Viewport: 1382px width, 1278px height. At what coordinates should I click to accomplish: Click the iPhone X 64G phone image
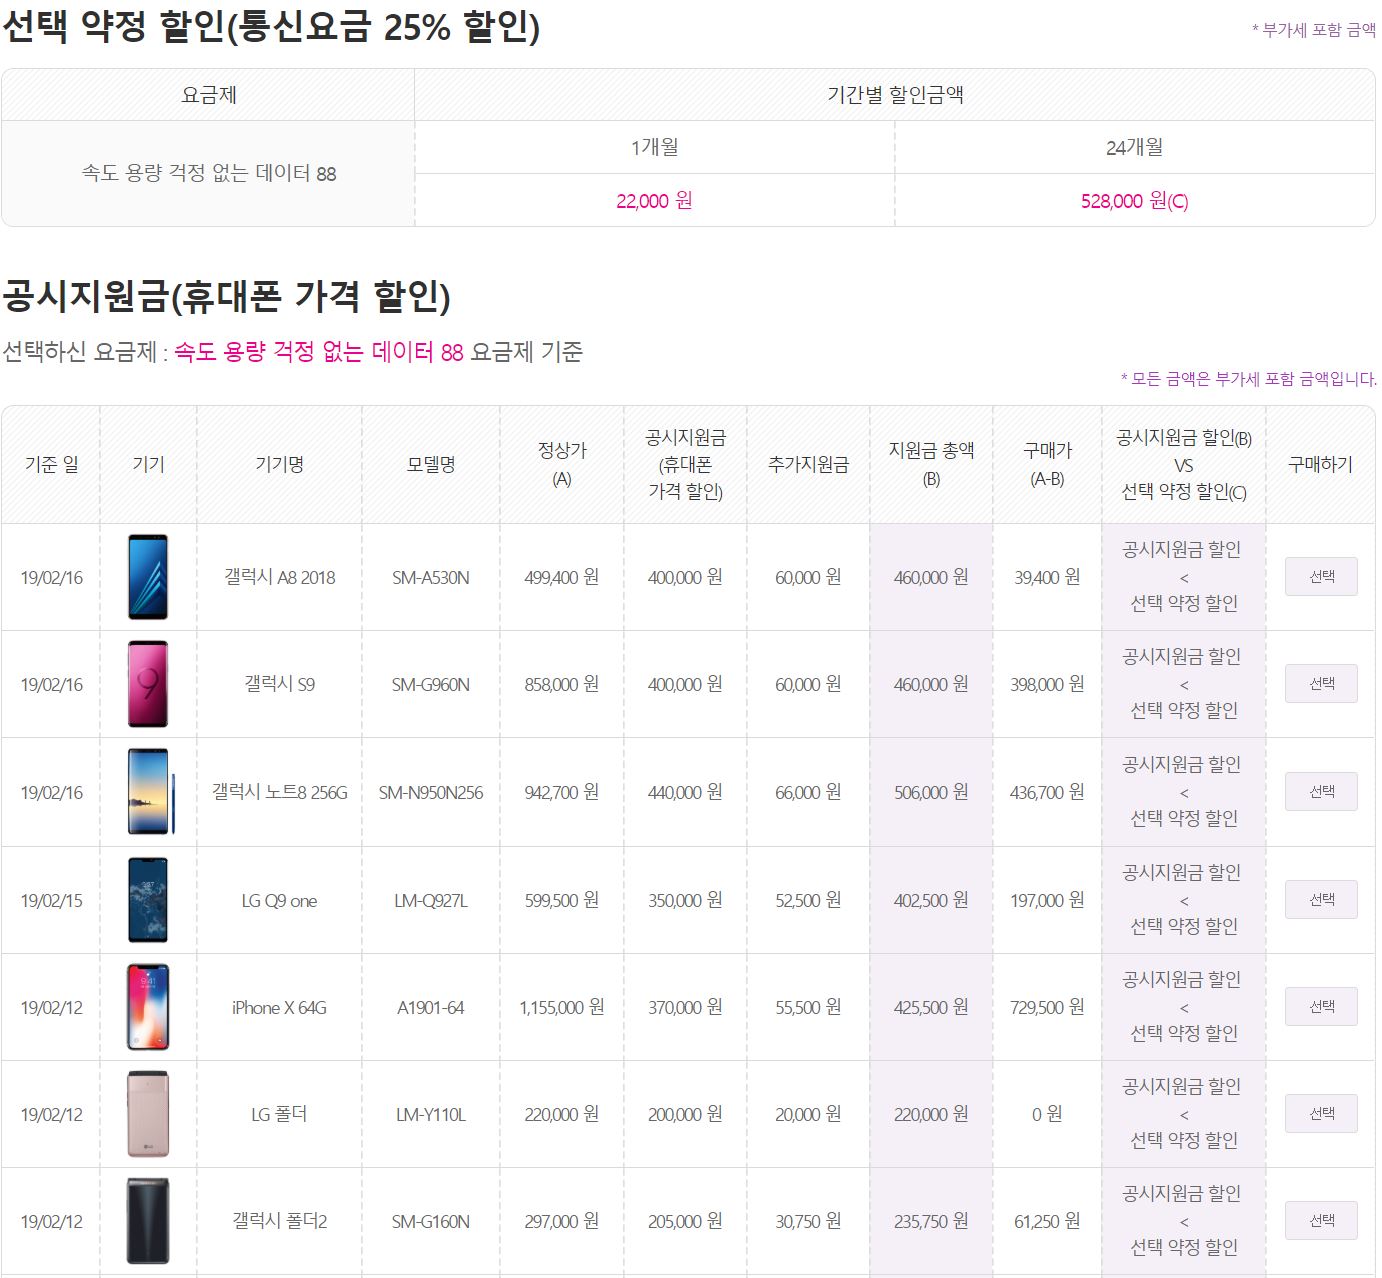(x=148, y=1007)
